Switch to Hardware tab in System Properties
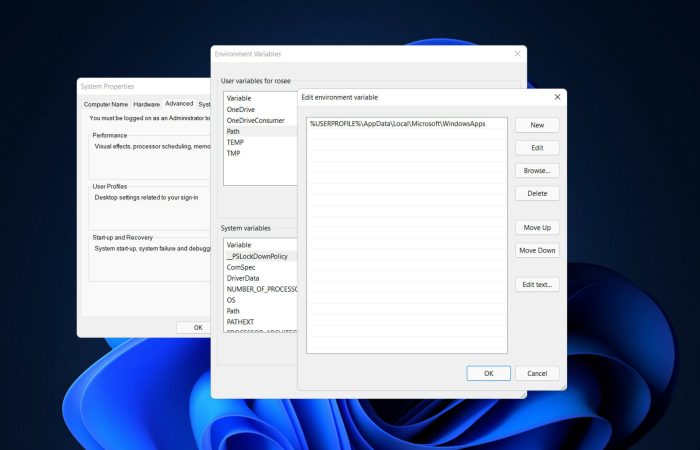Image resolution: width=700 pixels, height=450 pixels. 146,104
